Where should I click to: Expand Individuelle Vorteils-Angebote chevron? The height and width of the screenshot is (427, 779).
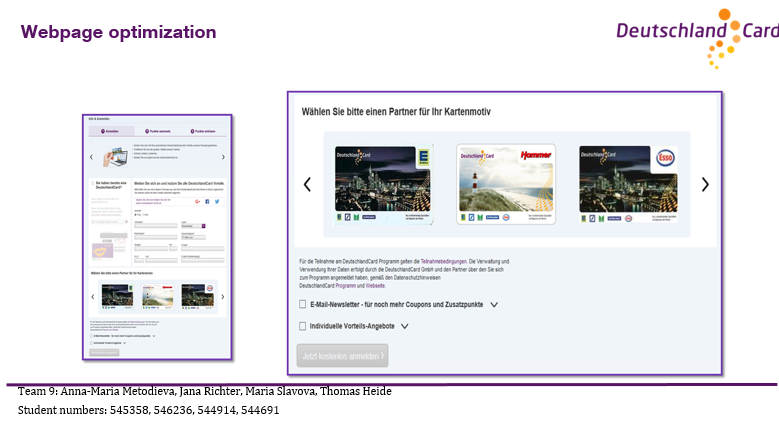404,327
